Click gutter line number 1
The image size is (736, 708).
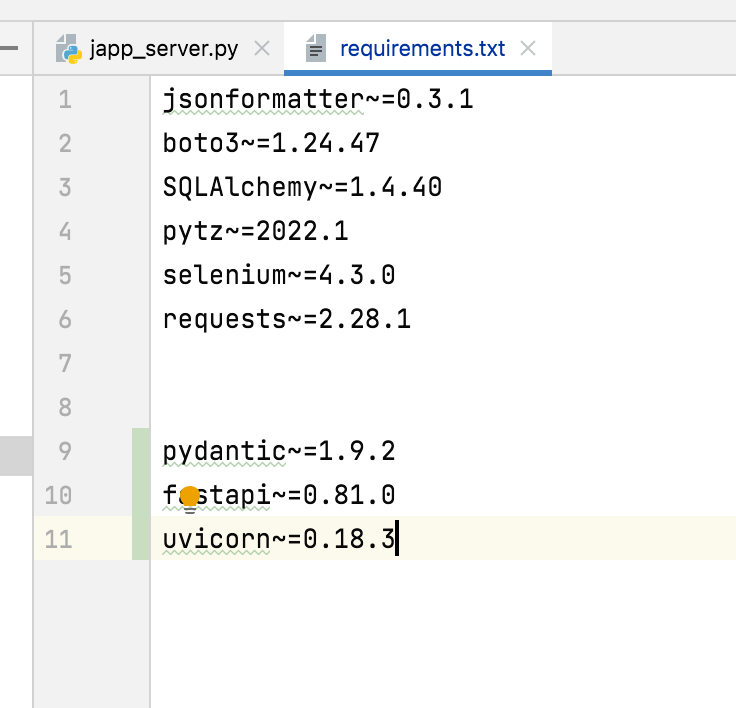click(x=65, y=100)
